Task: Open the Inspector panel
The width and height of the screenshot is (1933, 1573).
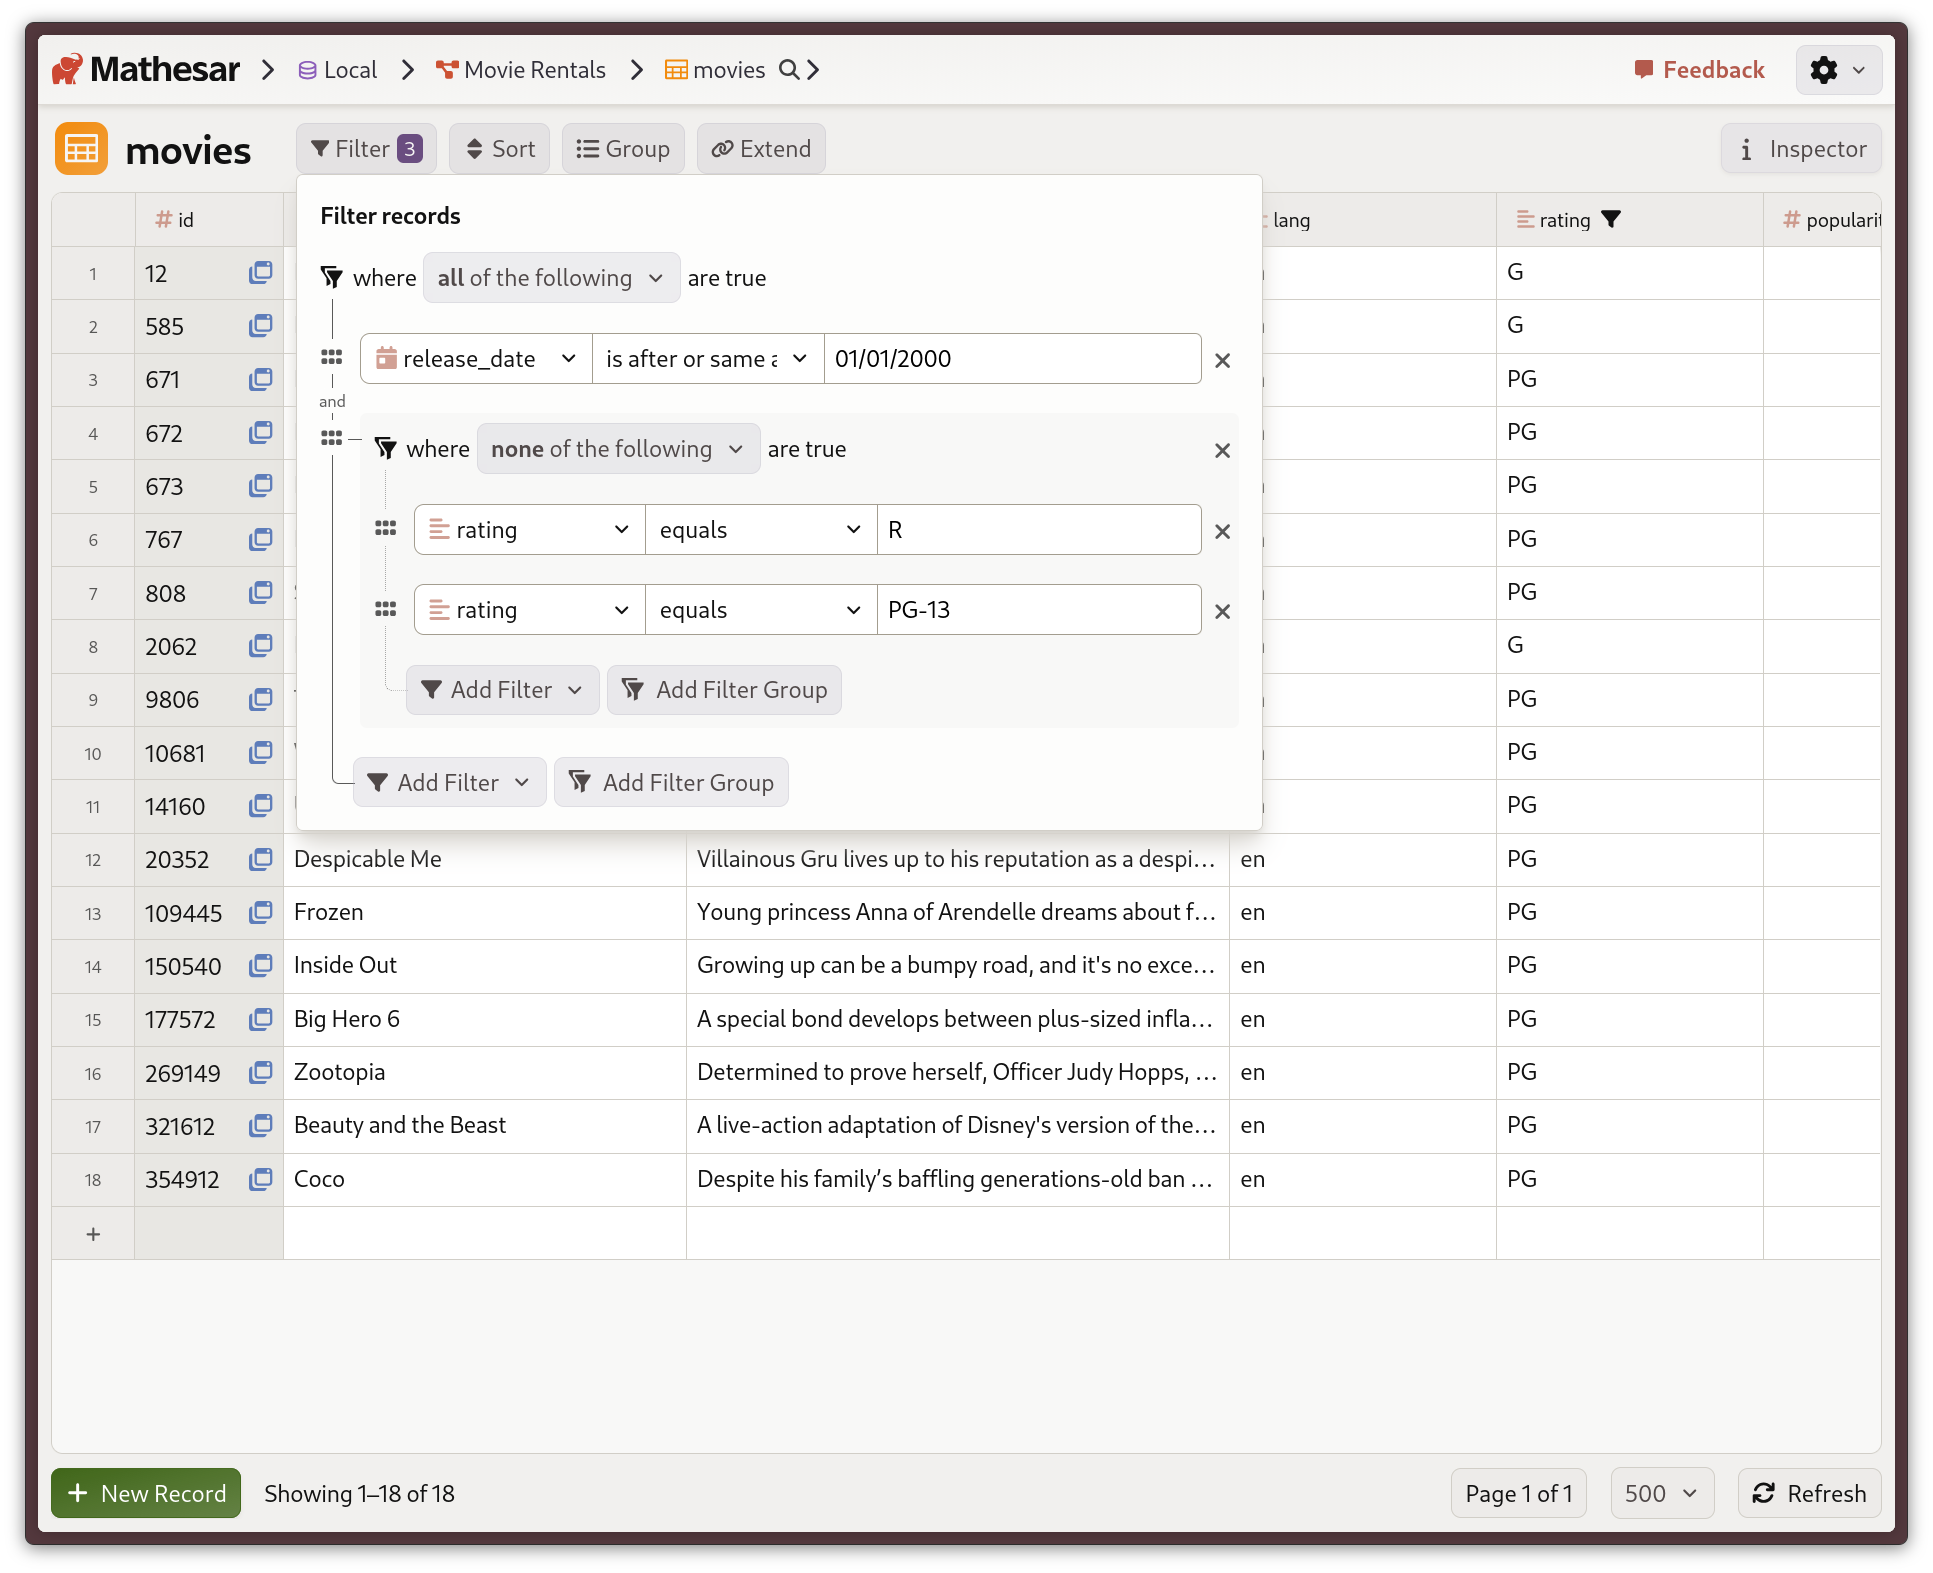Action: click(x=1800, y=148)
